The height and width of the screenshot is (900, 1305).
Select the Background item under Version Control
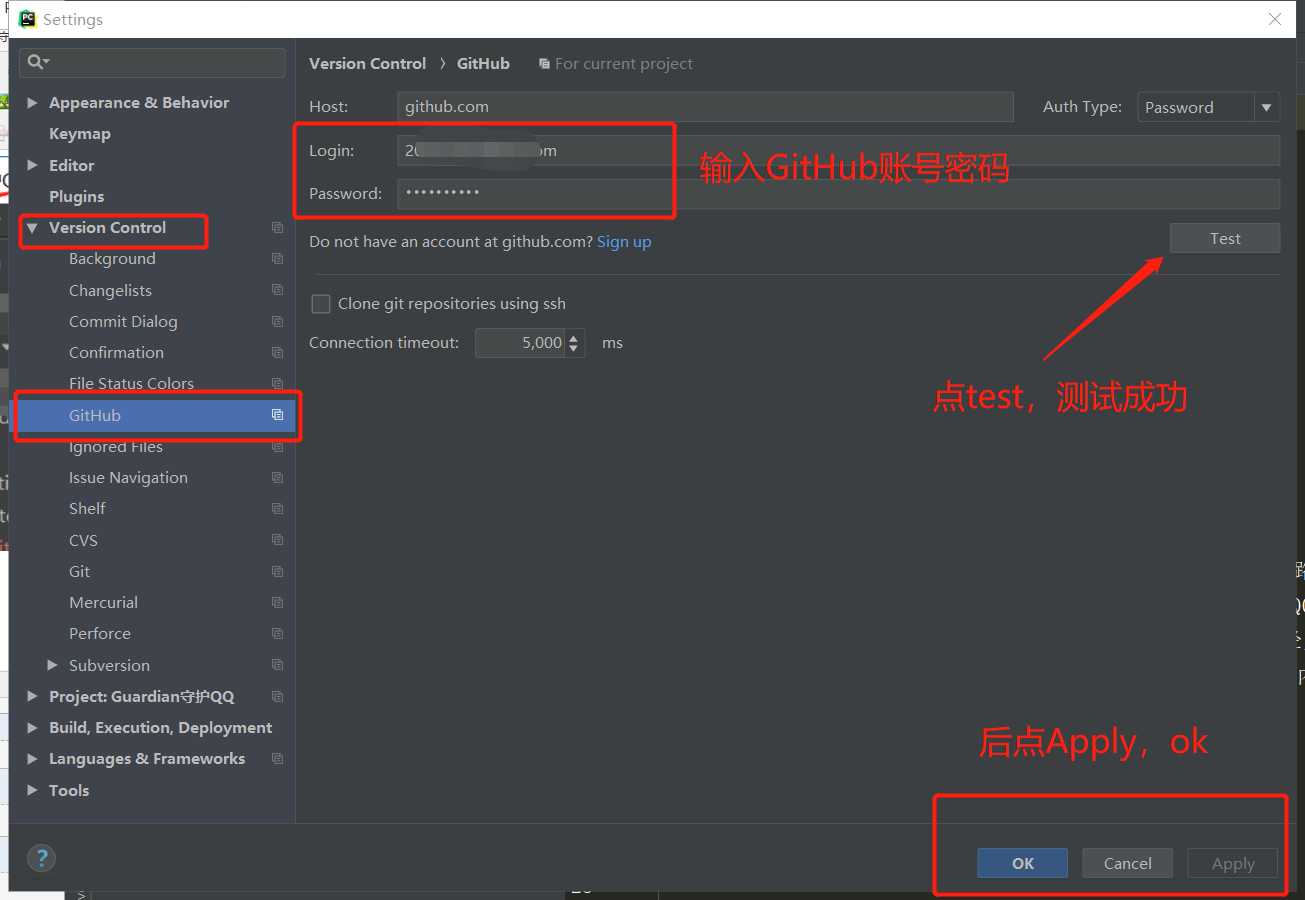point(112,259)
